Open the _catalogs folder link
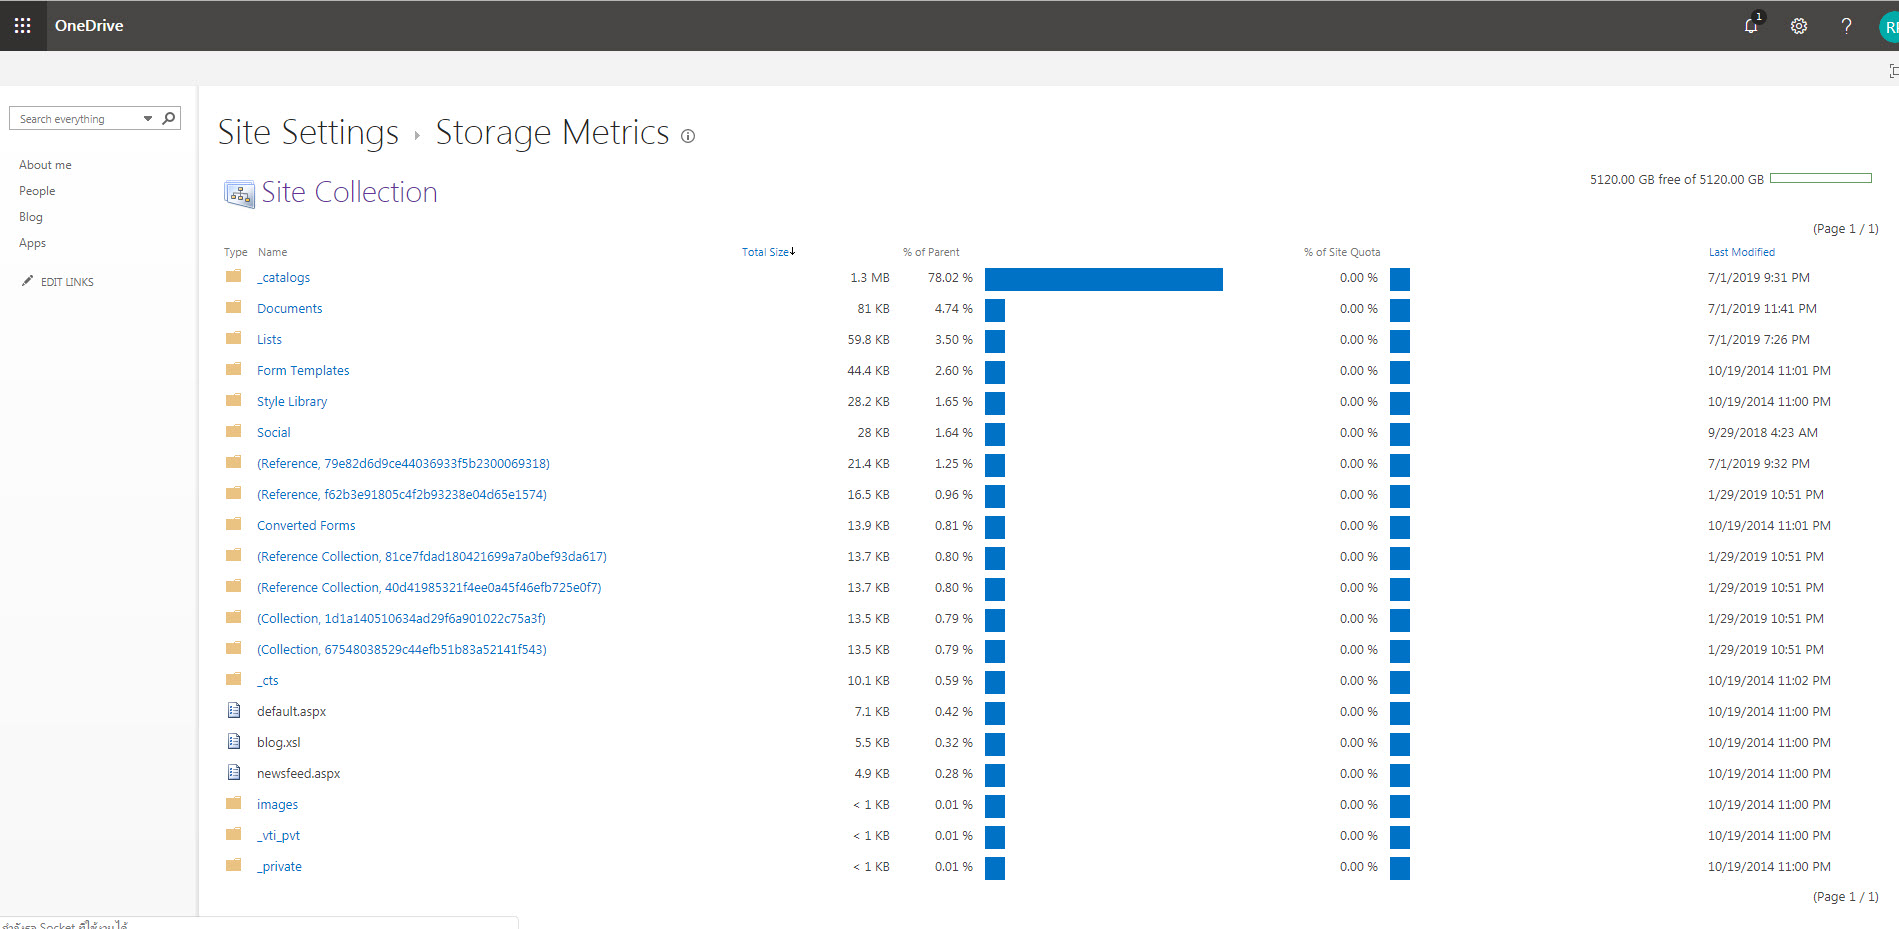The width and height of the screenshot is (1899, 929). [283, 278]
